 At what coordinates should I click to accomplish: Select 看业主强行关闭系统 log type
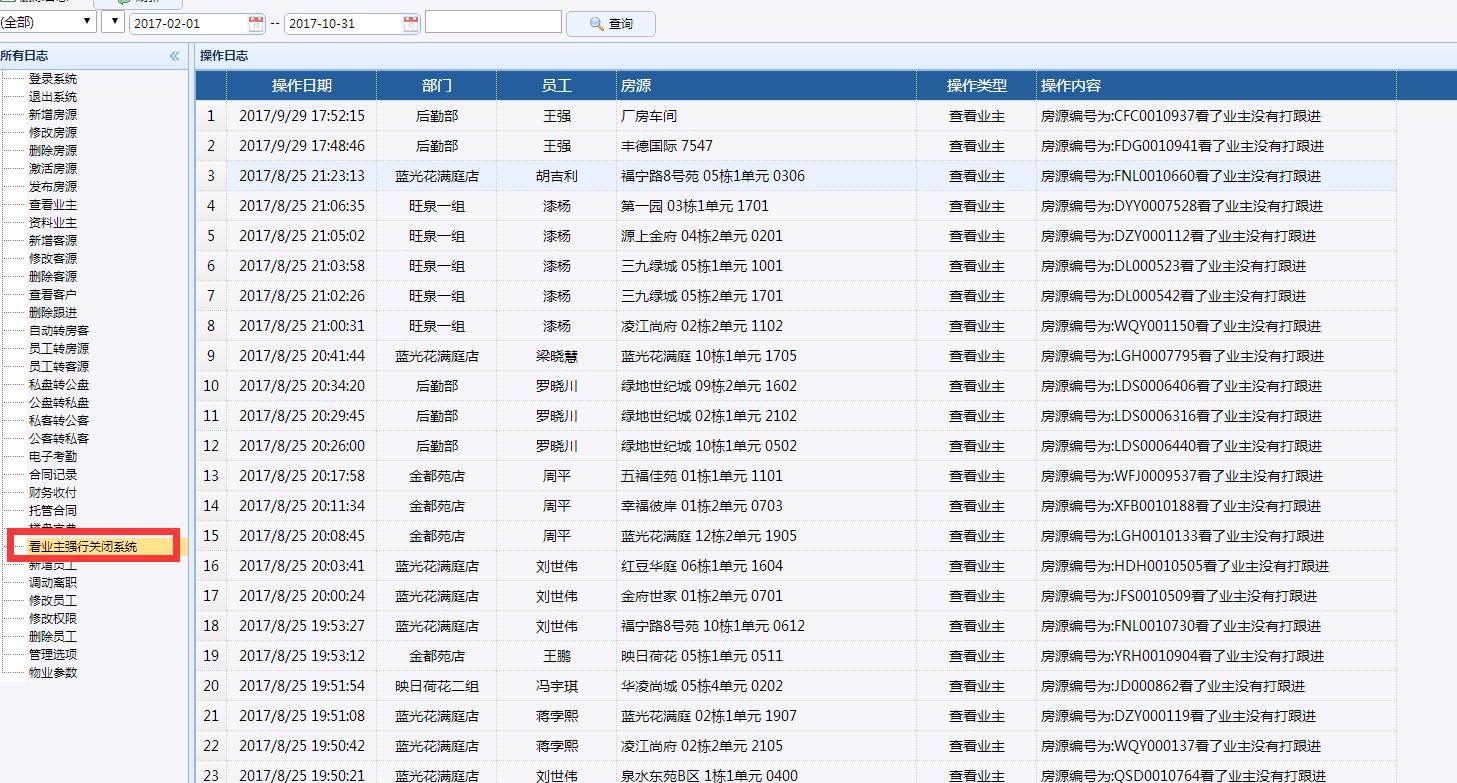pos(83,547)
